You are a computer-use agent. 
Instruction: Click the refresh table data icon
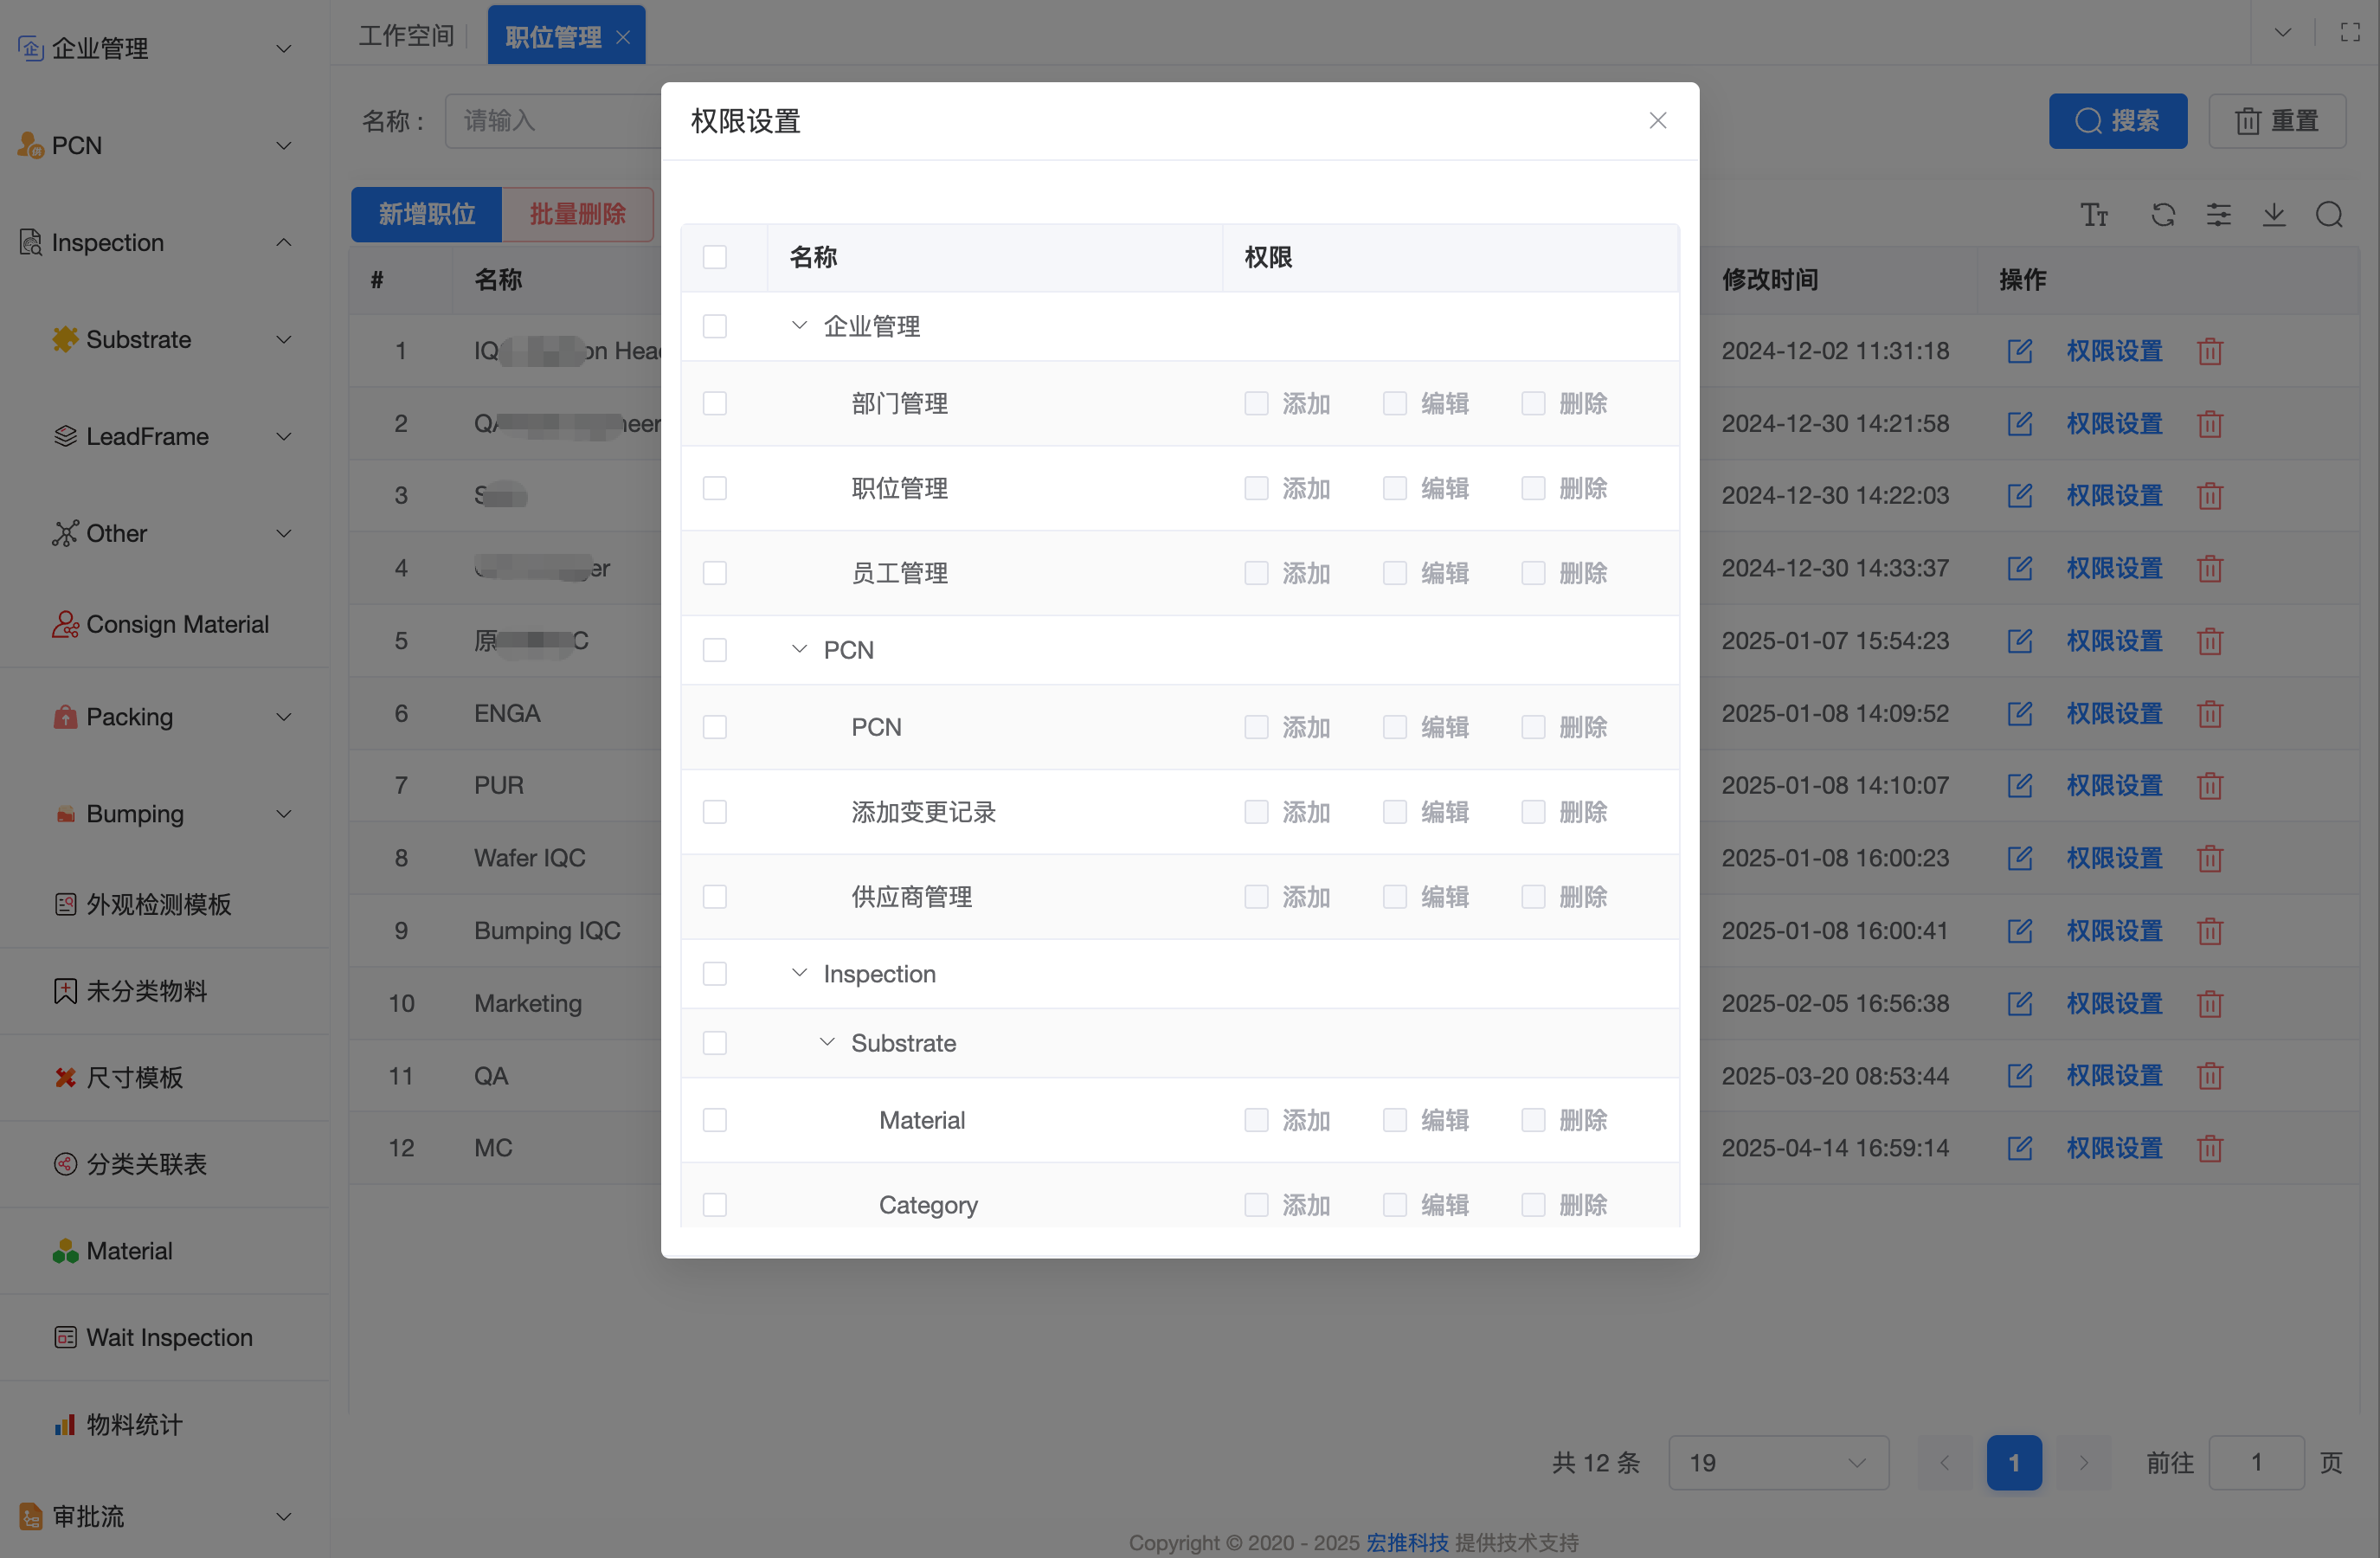point(2163,215)
